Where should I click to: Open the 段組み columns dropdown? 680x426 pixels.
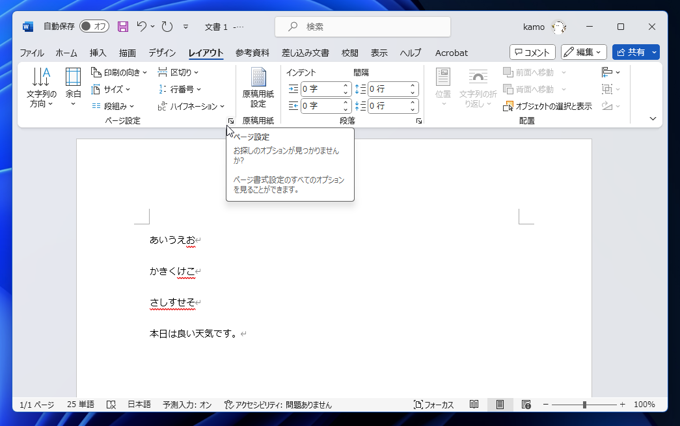[x=113, y=106]
